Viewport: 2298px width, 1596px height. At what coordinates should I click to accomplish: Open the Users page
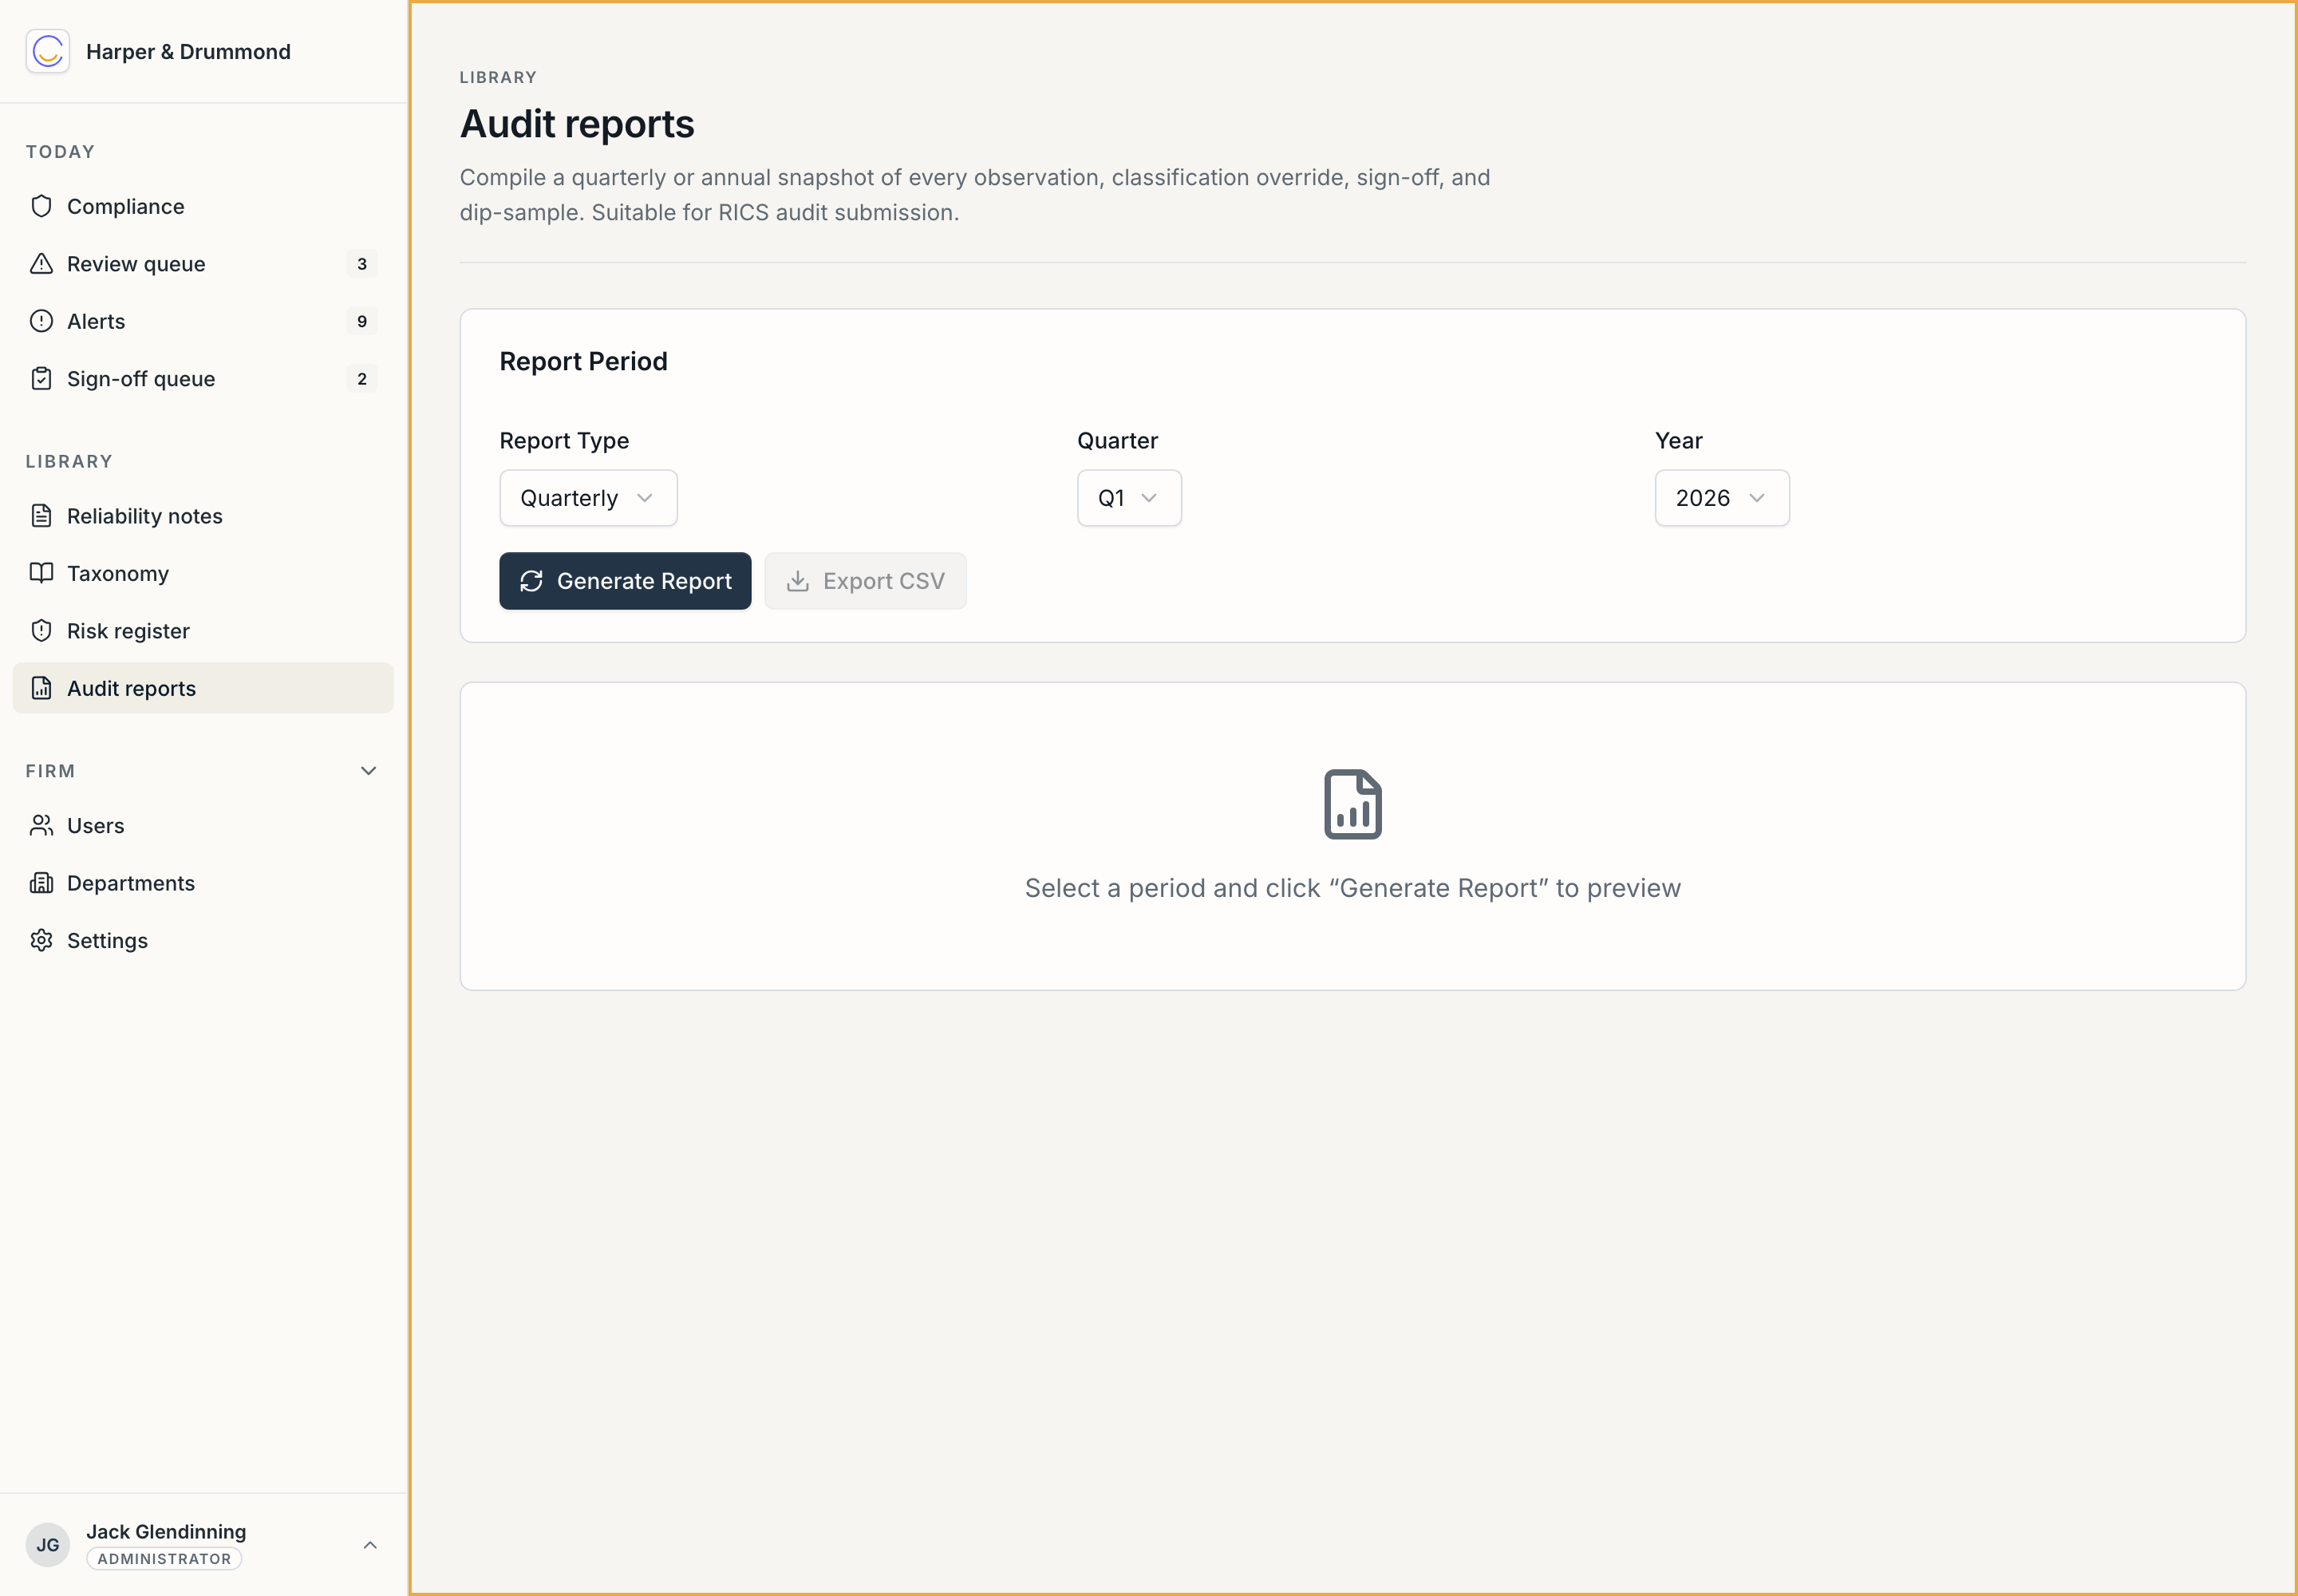pyautogui.click(x=203, y=825)
